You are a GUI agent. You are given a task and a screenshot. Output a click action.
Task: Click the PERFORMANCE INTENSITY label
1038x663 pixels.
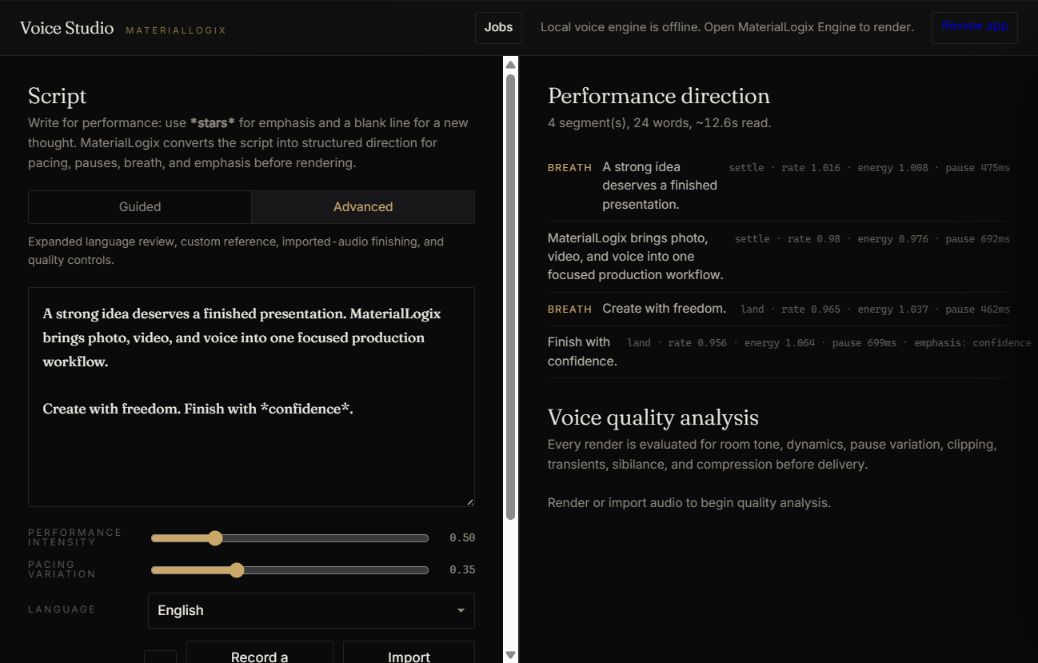coord(75,537)
